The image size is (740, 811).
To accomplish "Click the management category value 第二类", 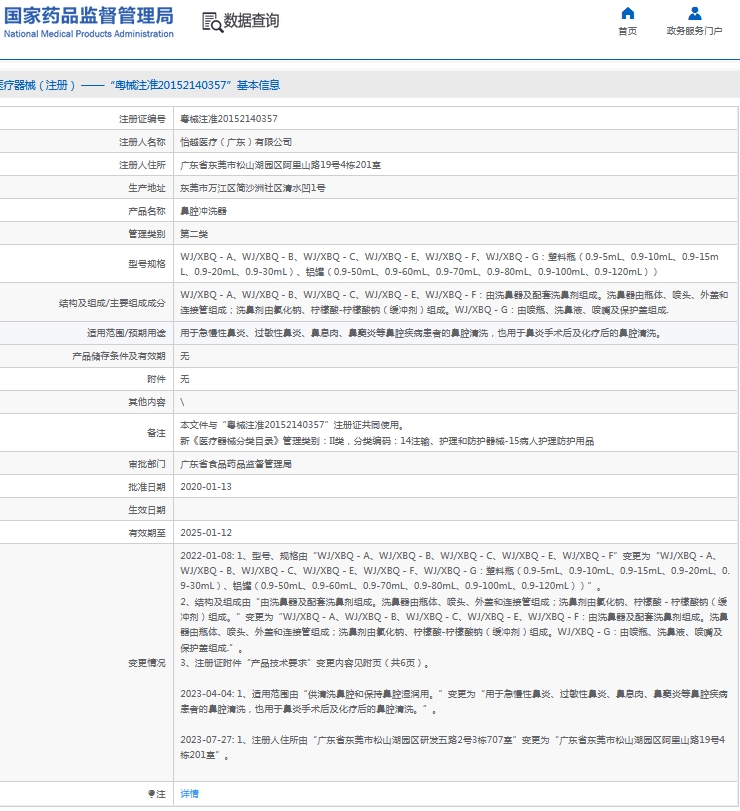I will pyautogui.click(x=194, y=234).
